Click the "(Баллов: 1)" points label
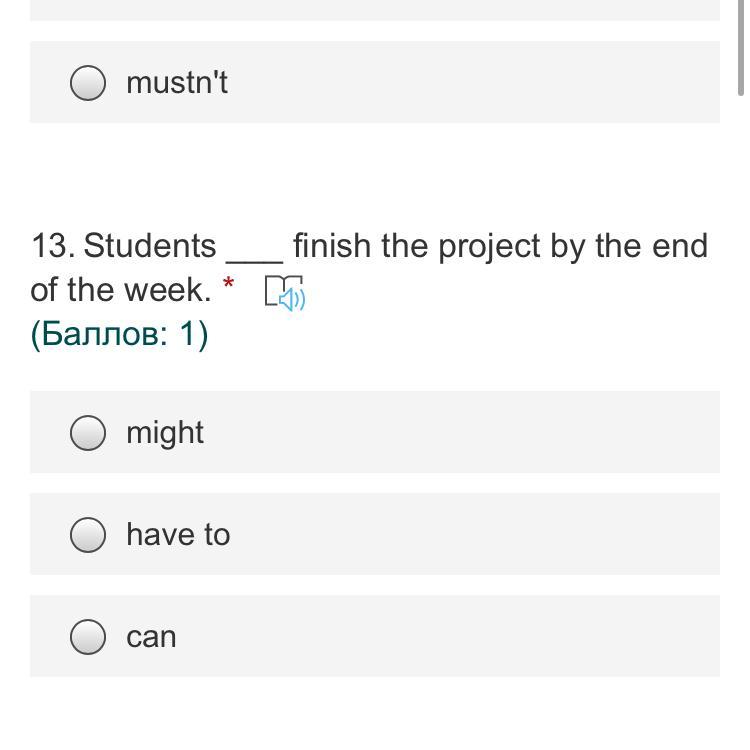The width and height of the screenshot is (750, 750). click(119, 334)
